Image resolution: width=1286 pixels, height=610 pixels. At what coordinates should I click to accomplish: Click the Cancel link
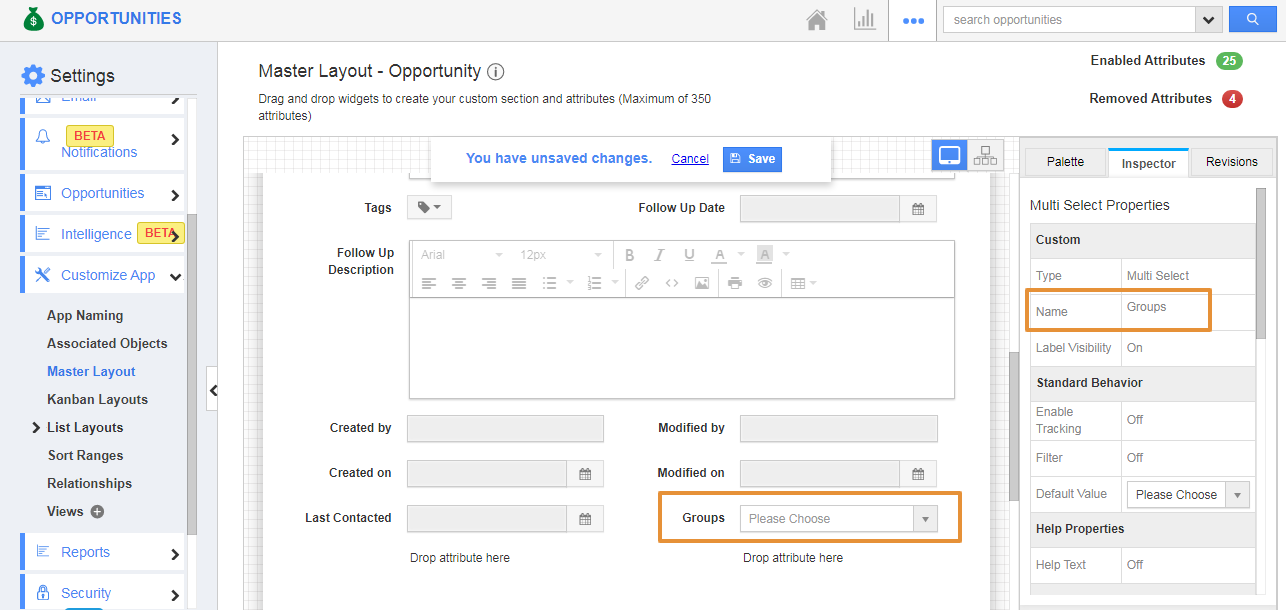[x=690, y=159]
